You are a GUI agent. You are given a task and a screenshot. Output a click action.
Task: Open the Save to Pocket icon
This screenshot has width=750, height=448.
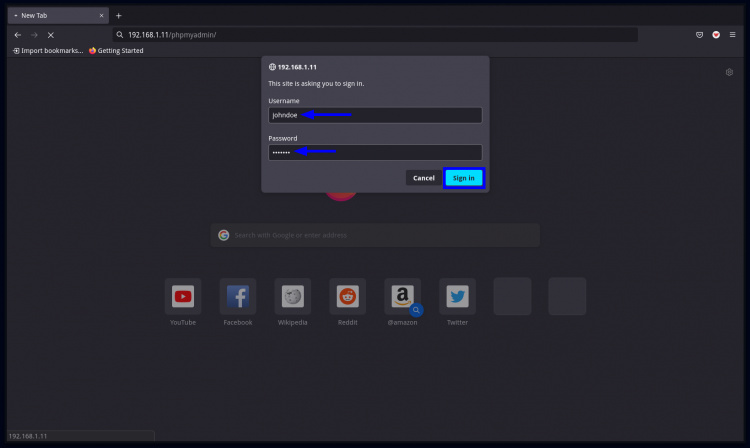(x=699, y=35)
